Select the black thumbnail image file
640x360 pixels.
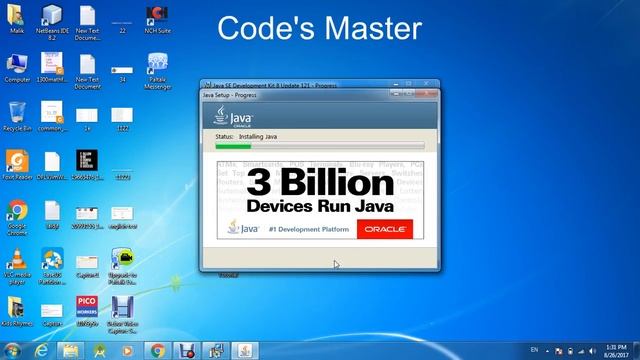pos(87,165)
